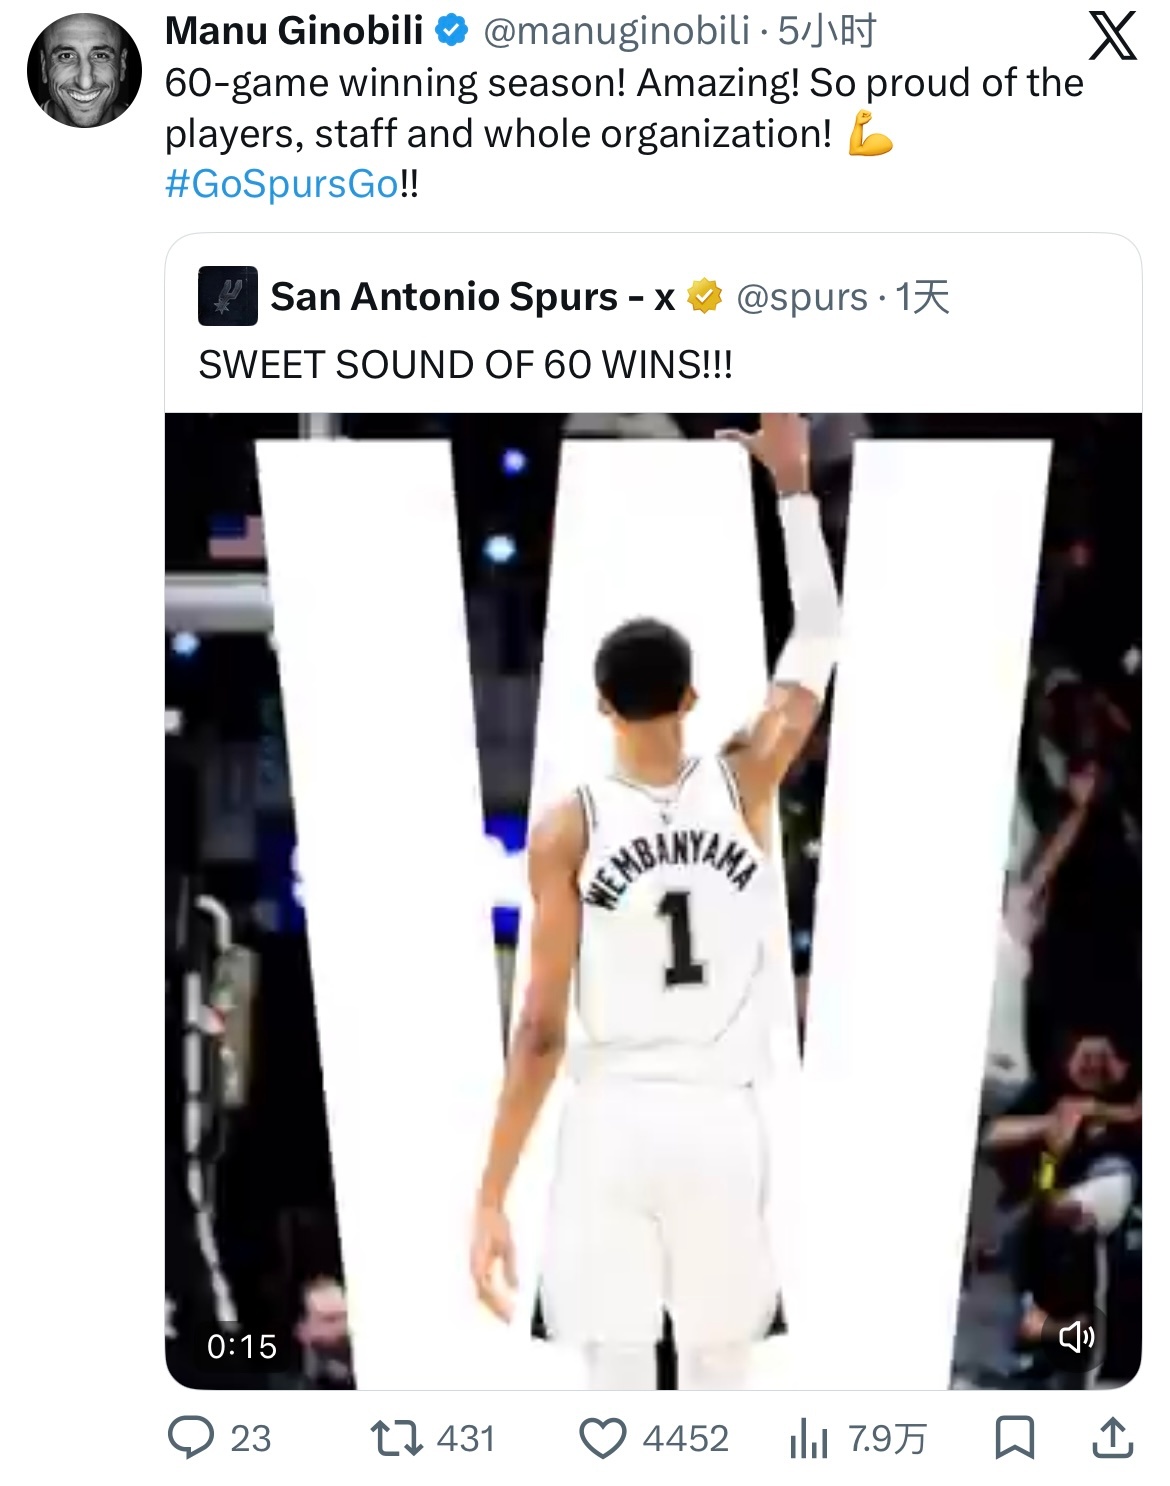Open the #GoSpursGo hashtag
Image resolution: width=1170 pixels, height=1486 pixels.
click(282, 184)
